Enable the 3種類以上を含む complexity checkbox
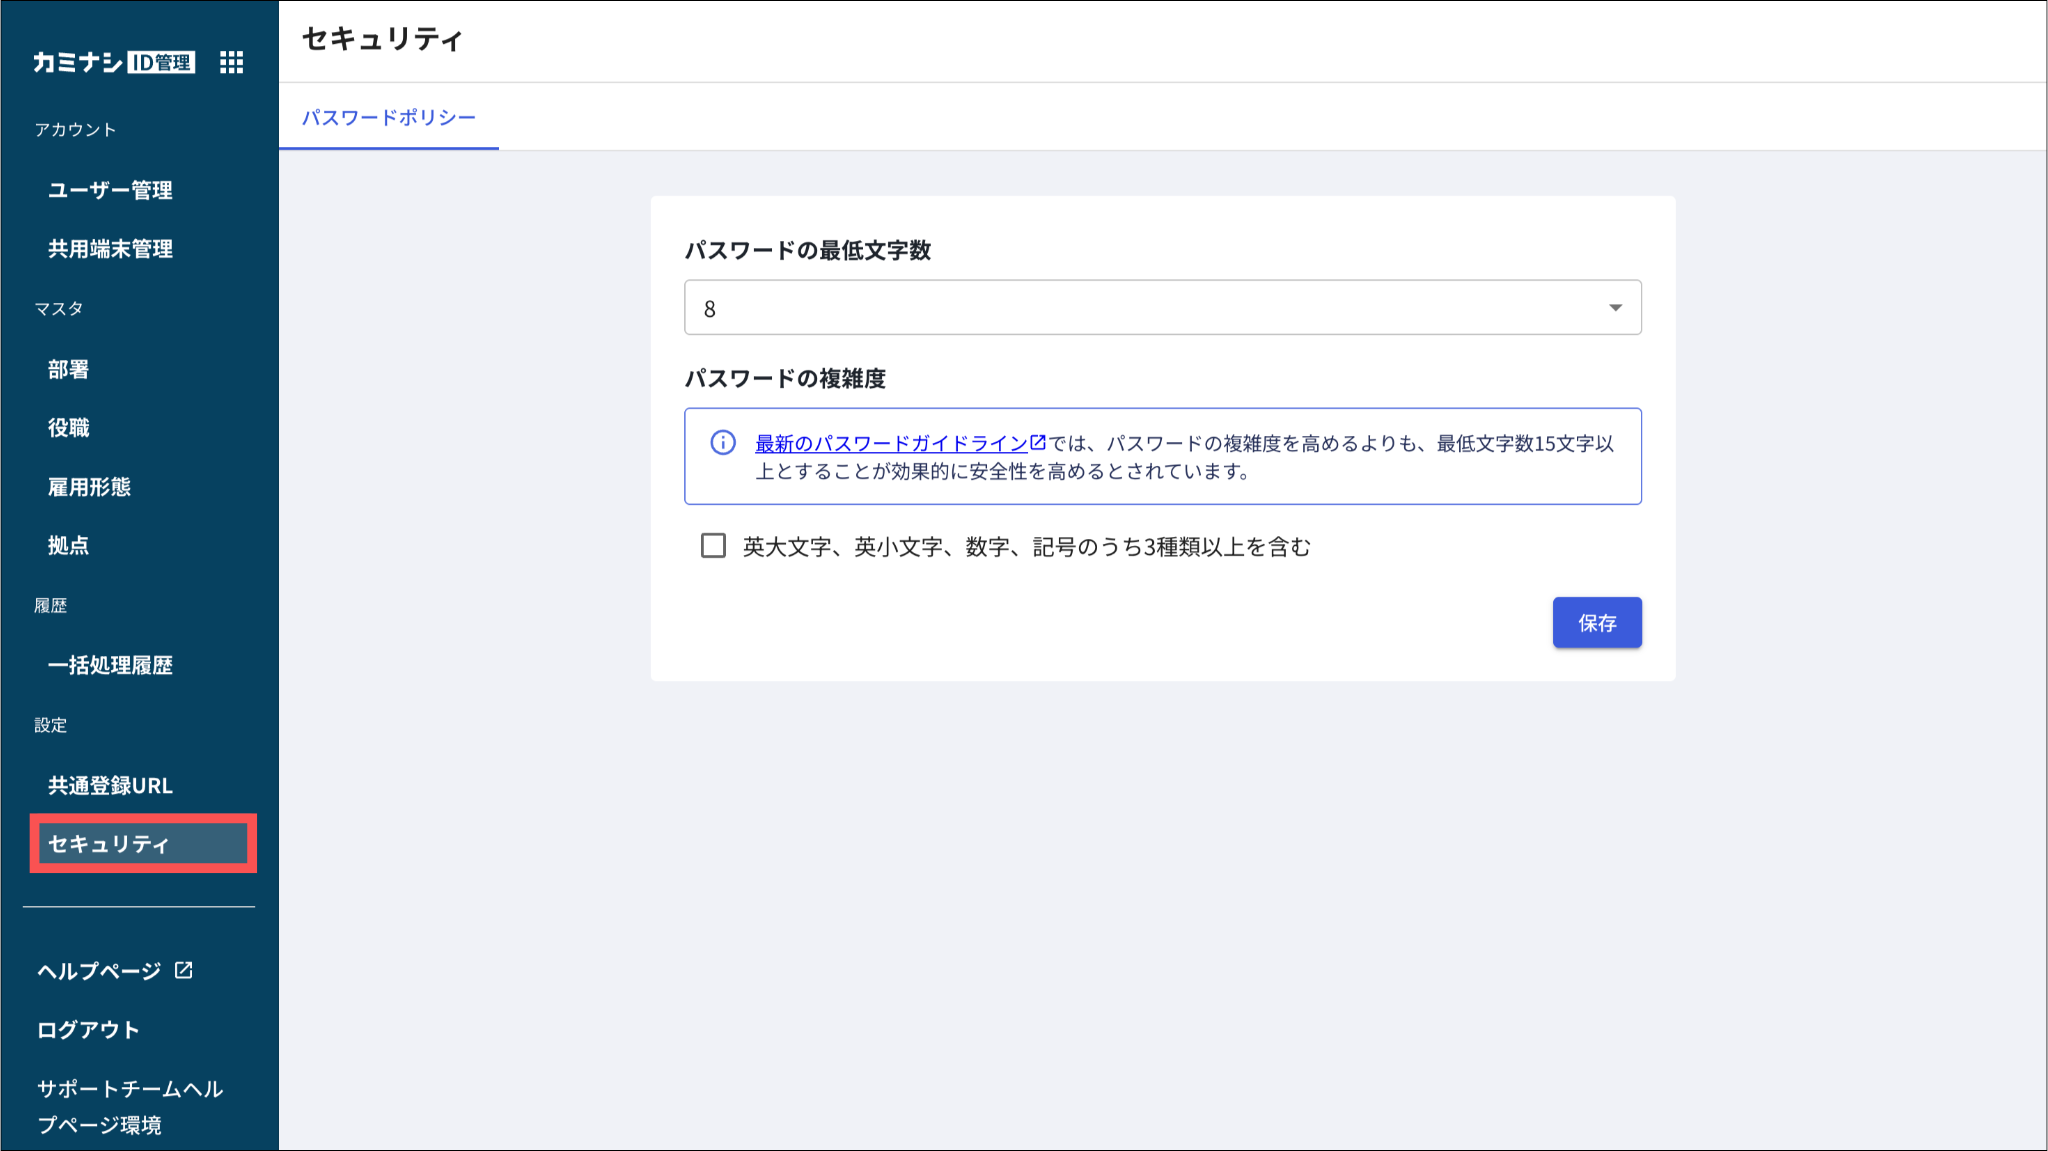 coord(713,546)
